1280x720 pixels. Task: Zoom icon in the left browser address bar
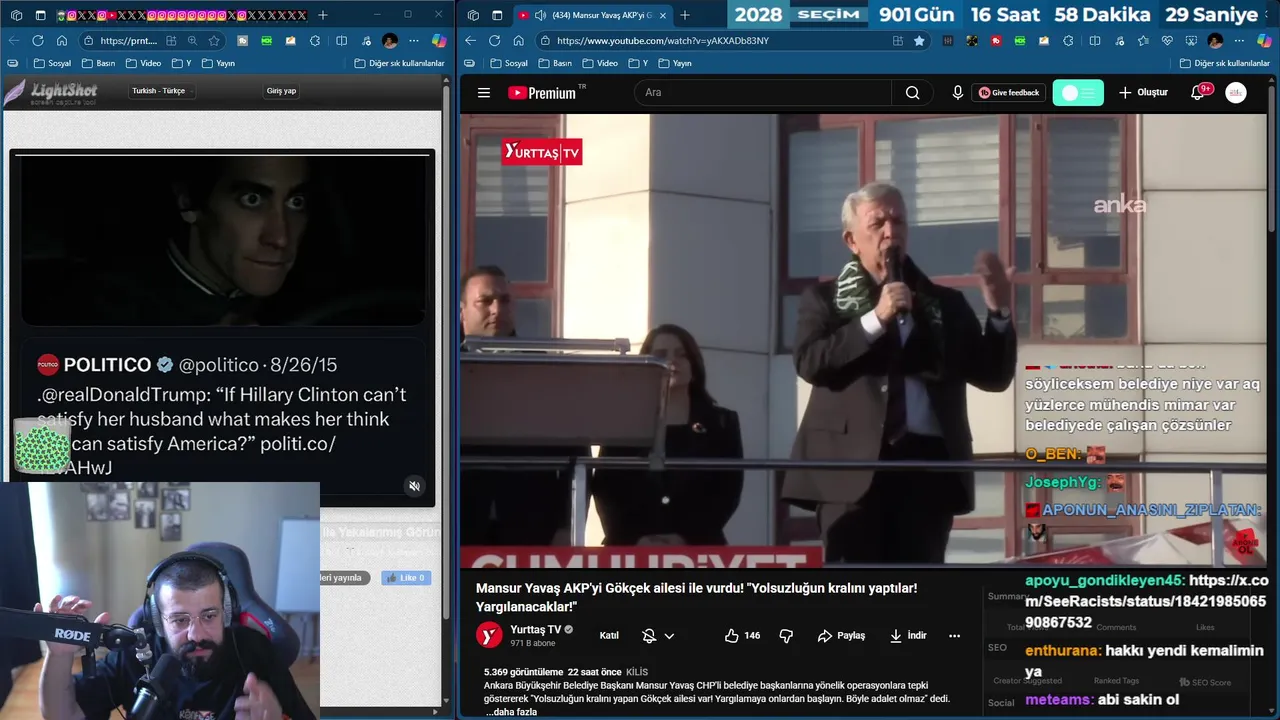point(192,41)
